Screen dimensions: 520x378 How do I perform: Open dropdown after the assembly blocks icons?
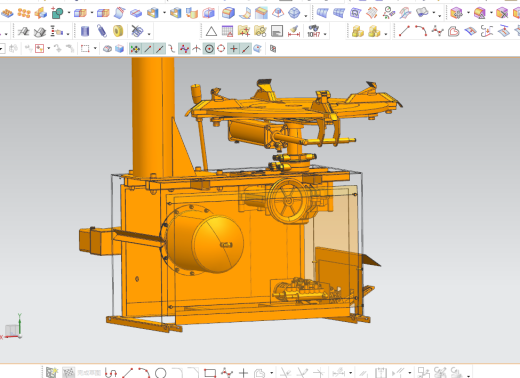[386, 33]
